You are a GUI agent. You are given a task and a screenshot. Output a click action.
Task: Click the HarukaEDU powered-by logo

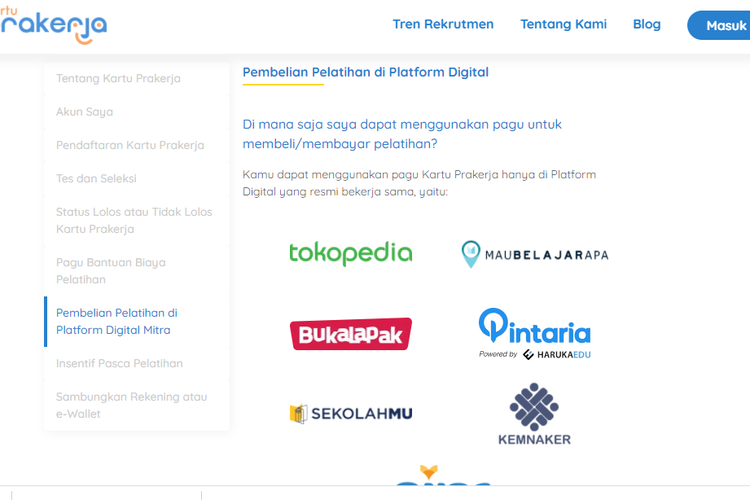(x=557, y=355)
